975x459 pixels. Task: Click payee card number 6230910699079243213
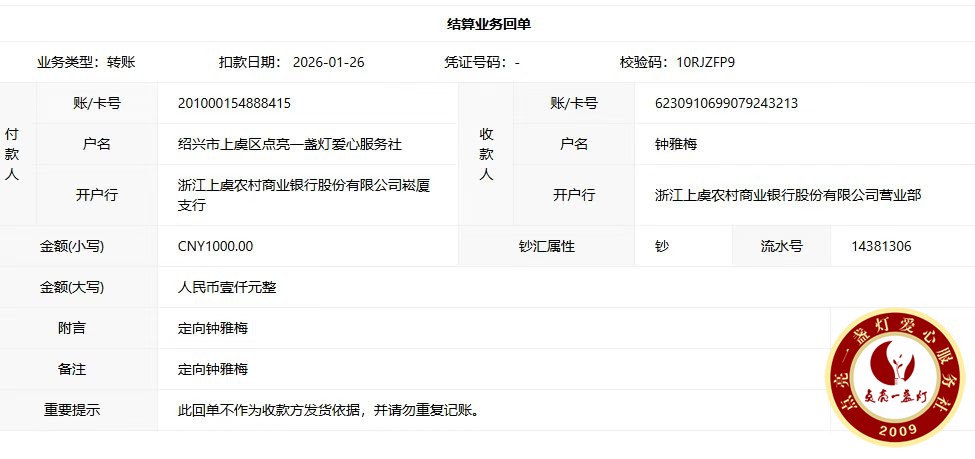pyautogui.click(x=726, y=103)
